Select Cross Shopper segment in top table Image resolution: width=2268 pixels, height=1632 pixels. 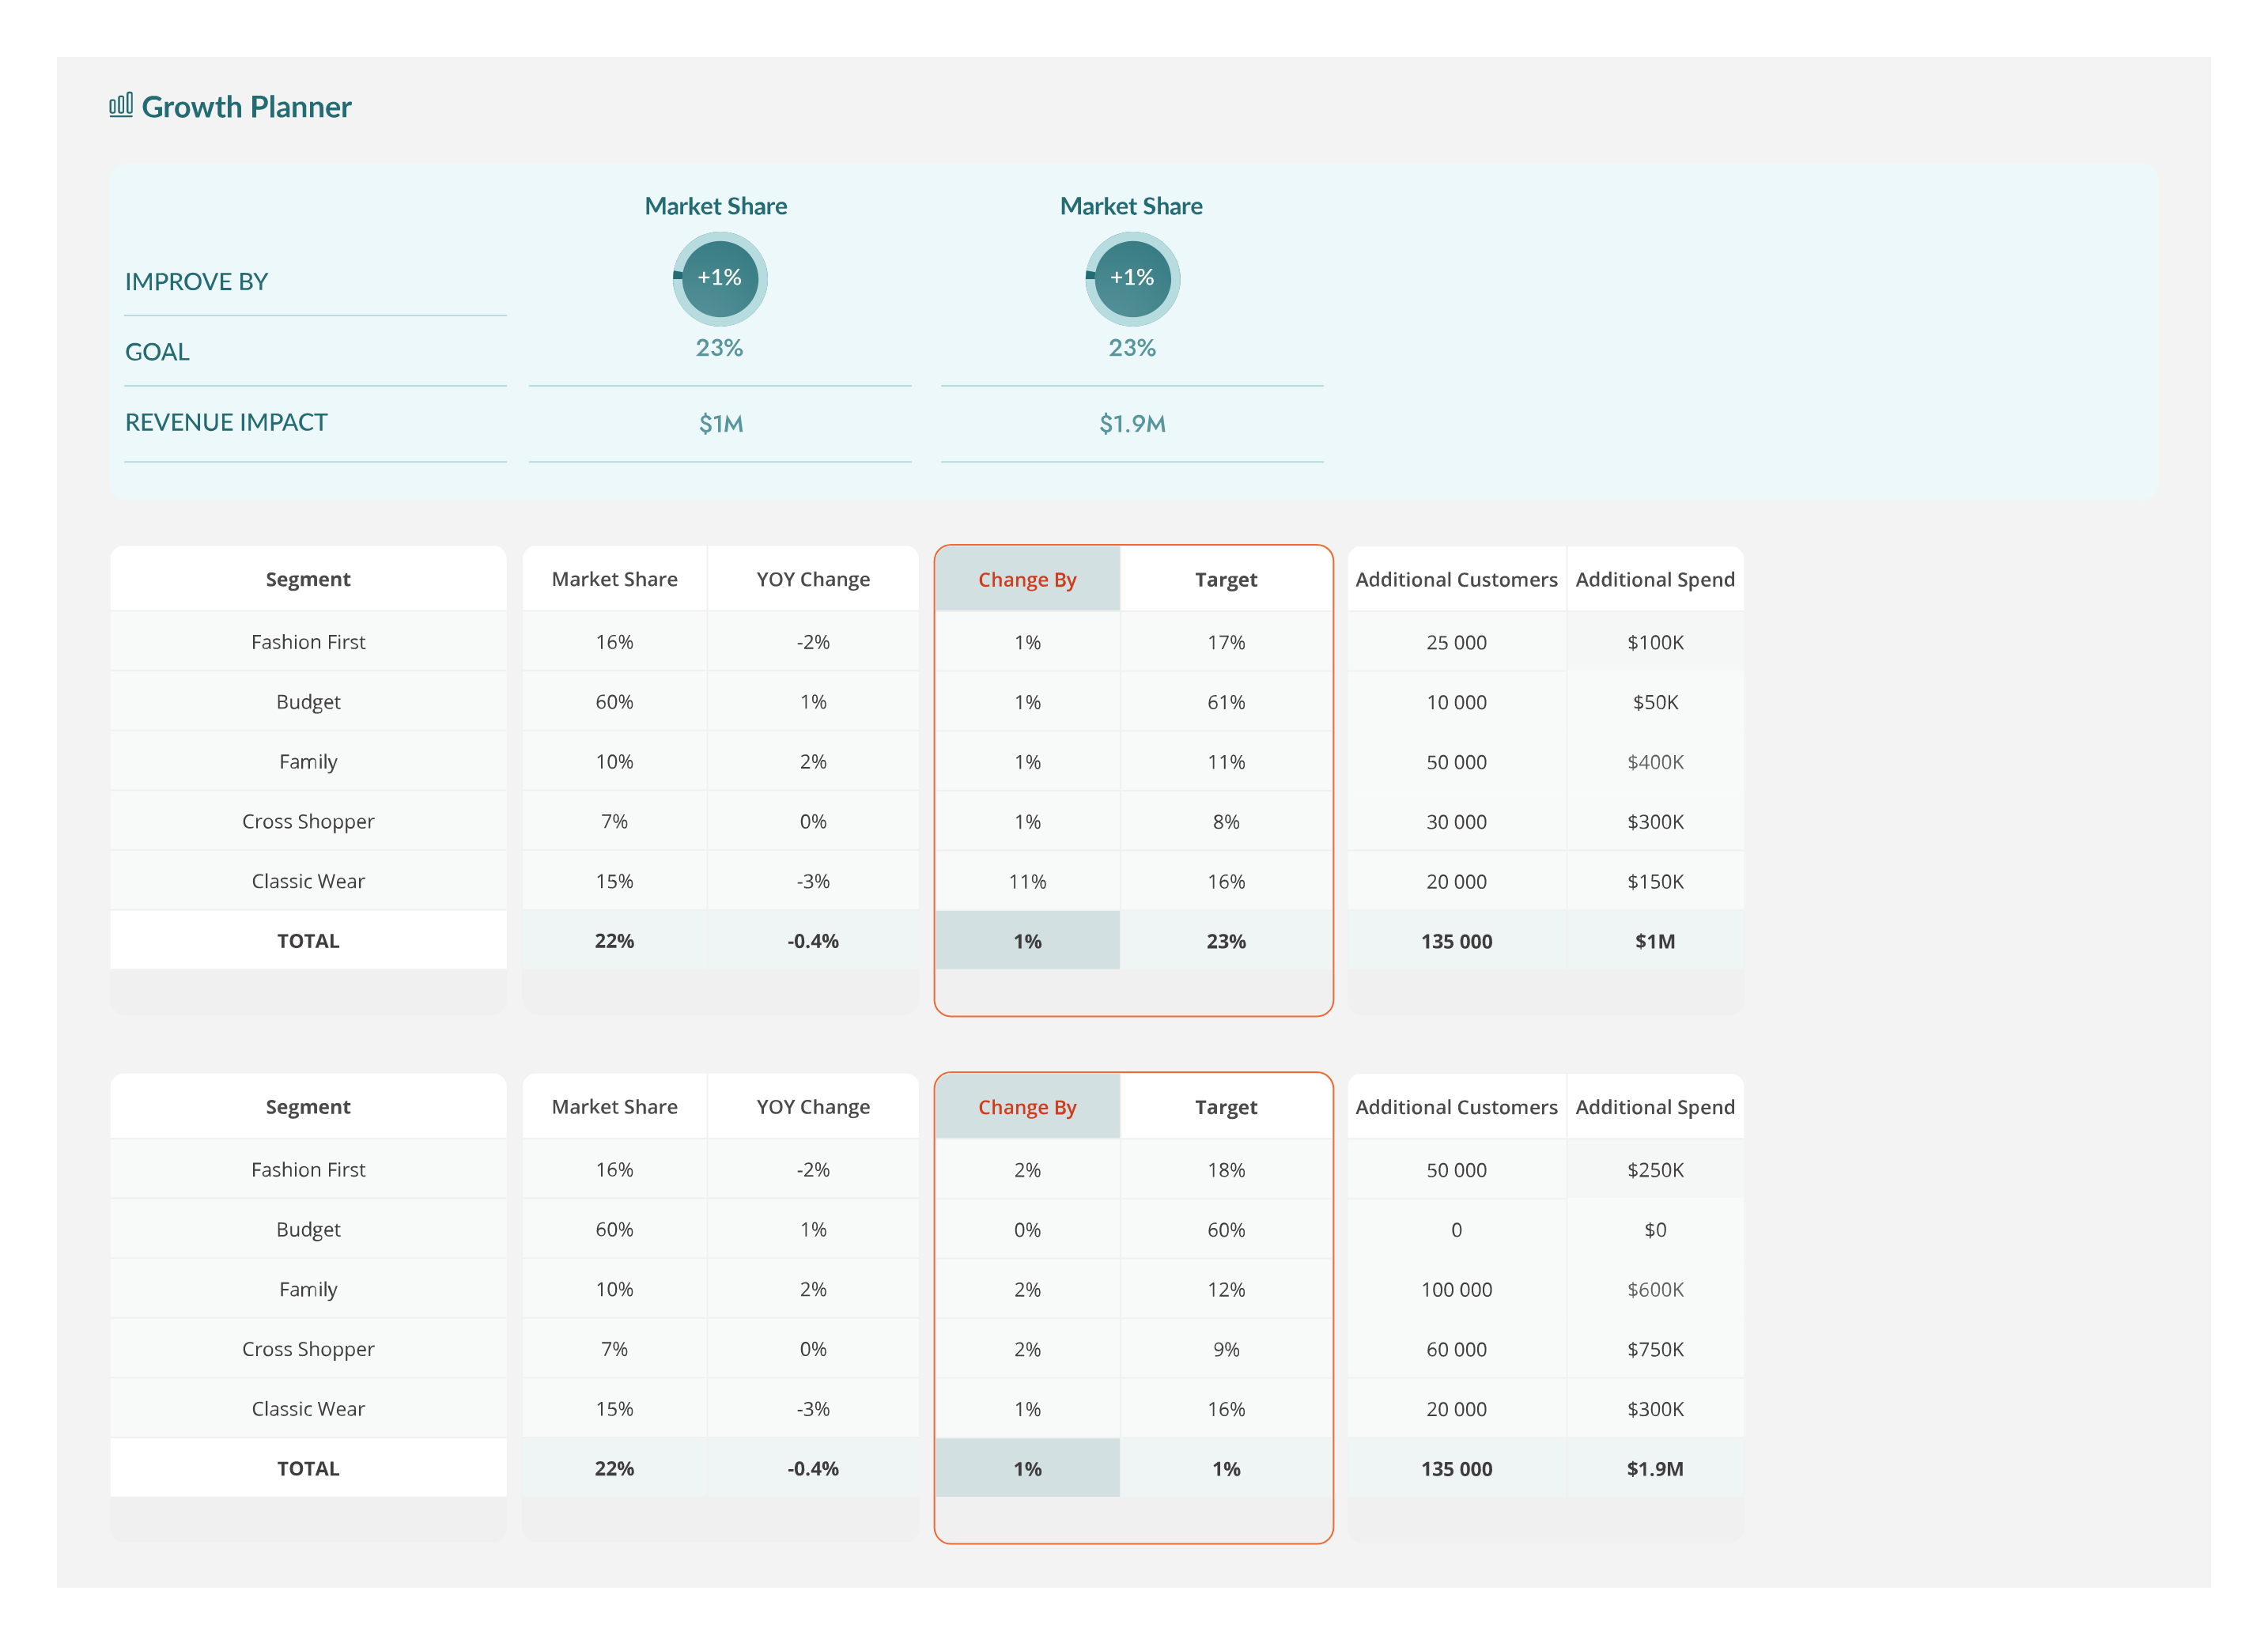[308, 821]
